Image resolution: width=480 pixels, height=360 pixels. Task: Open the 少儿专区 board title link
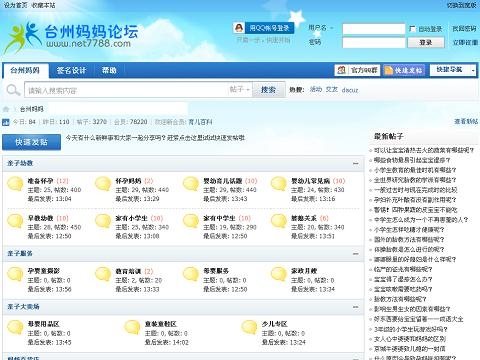(x=274, y=324)
